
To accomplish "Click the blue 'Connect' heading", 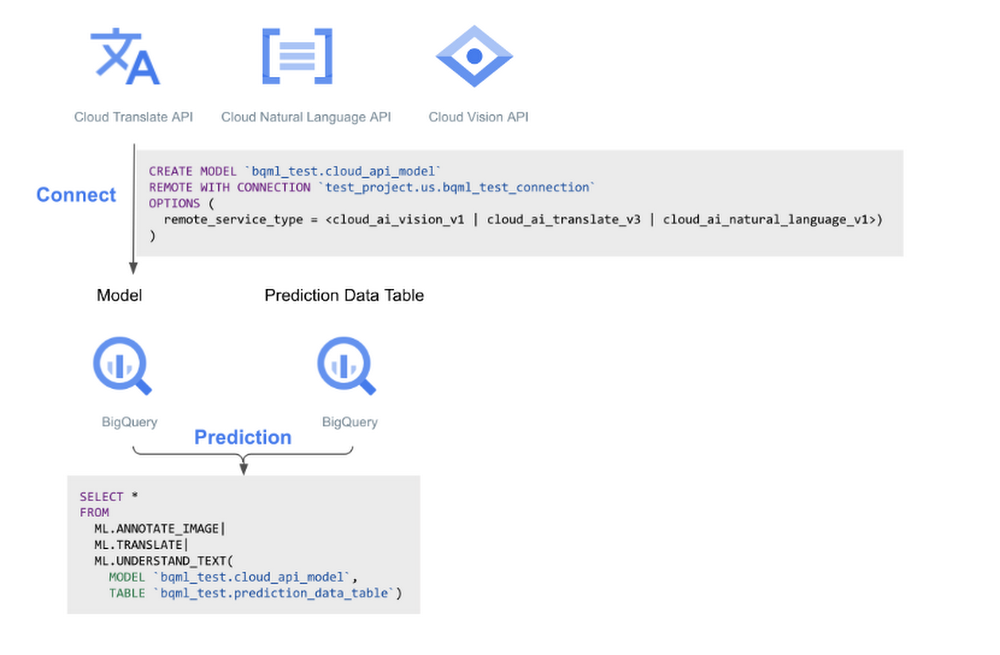I will pyautogui.click(x=76, y=195).
